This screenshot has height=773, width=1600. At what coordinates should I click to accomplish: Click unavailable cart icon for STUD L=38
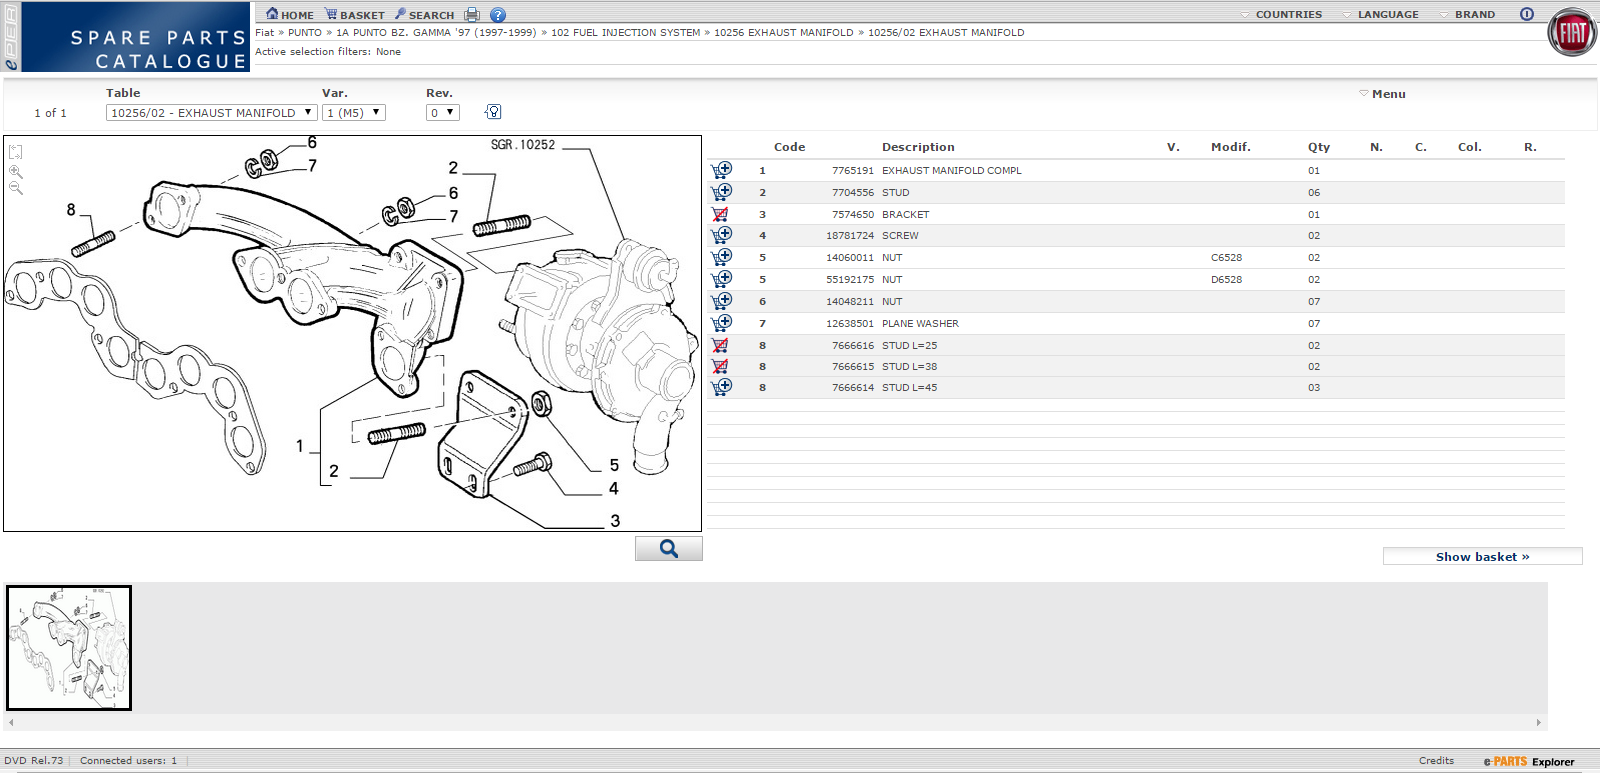pos(720,366)
